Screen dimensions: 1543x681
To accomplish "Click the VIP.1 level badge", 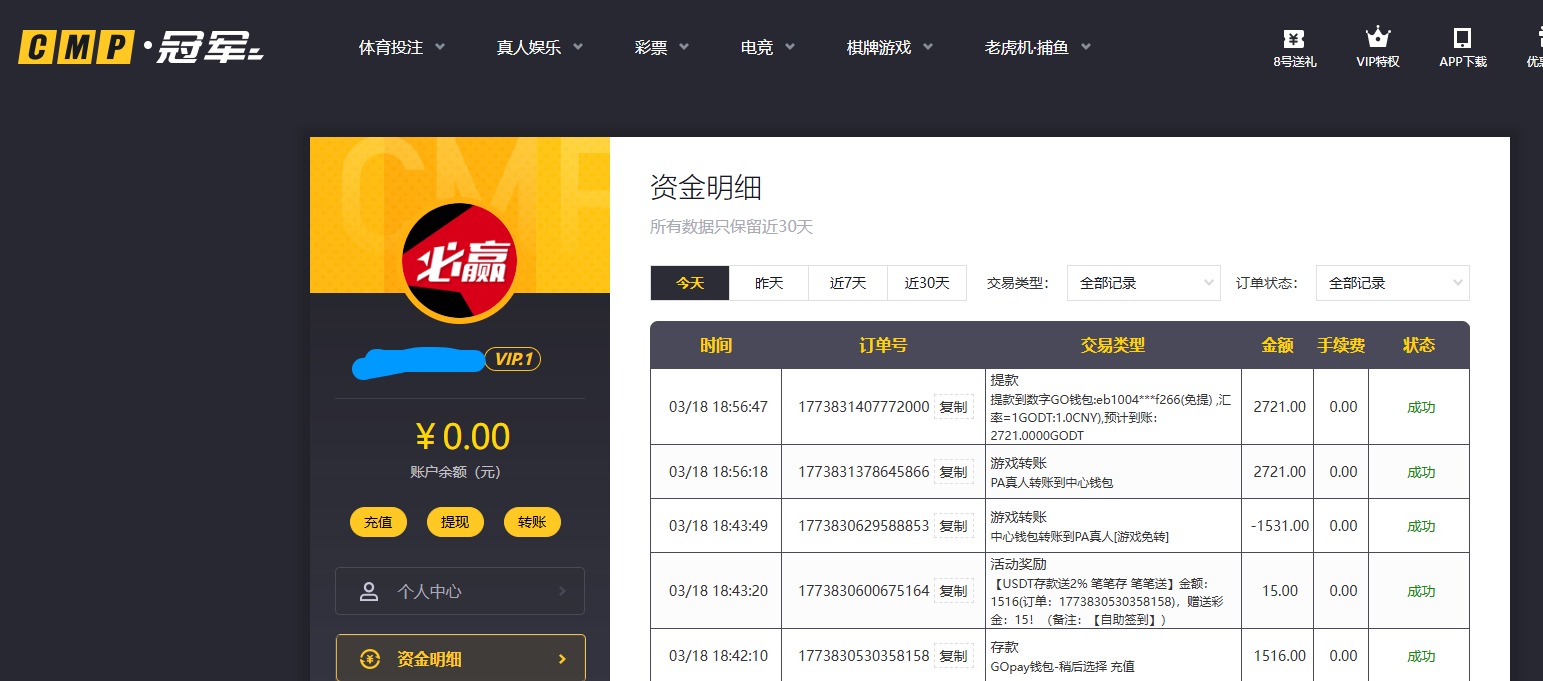I will click(514, 358).
